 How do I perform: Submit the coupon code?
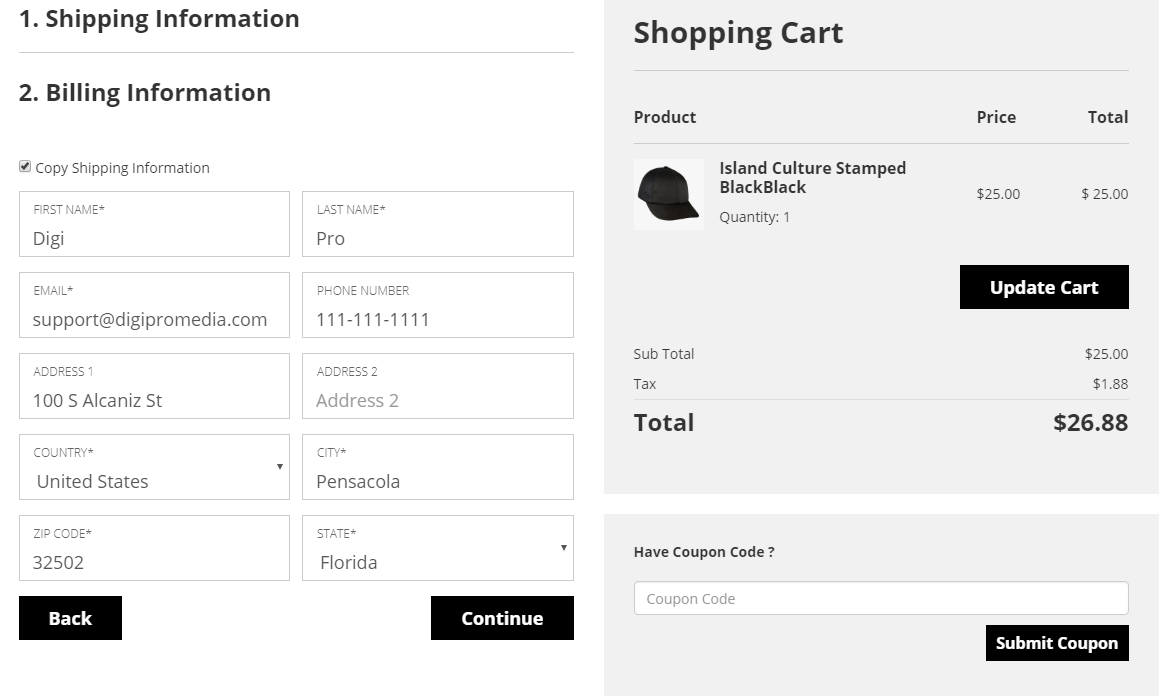pyautogui.click(x=1056, y=643)
